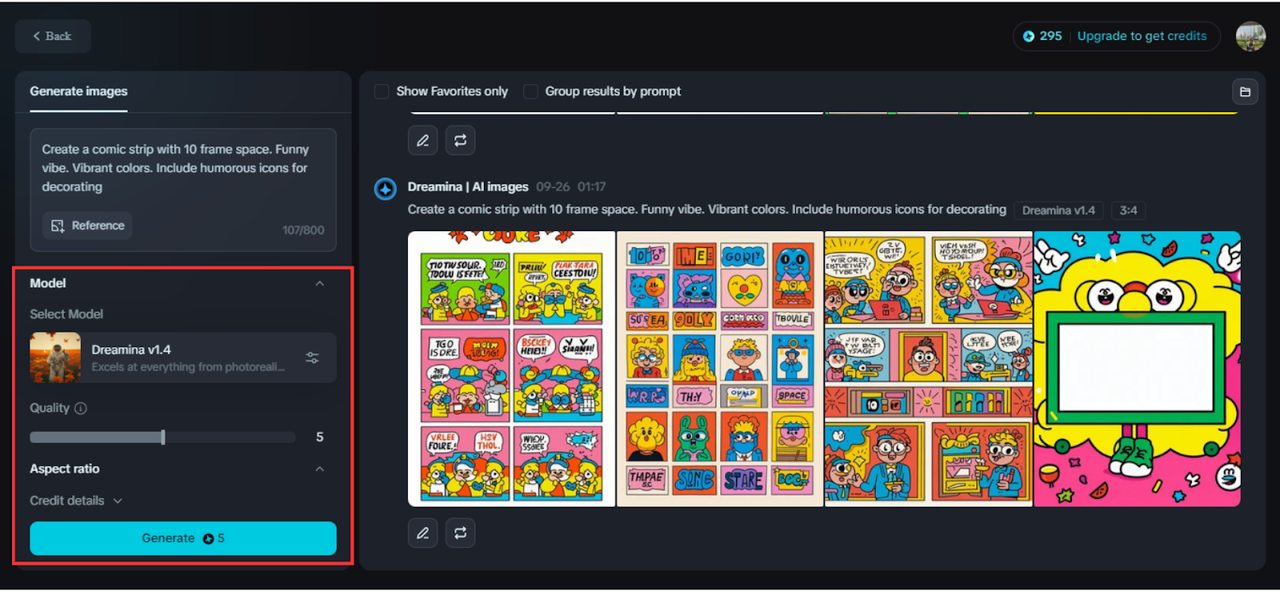Click the Upgrade to get credits link
Image resolution: width=1280 pixels, height=595 pixels.
(x=1142, y=36)
